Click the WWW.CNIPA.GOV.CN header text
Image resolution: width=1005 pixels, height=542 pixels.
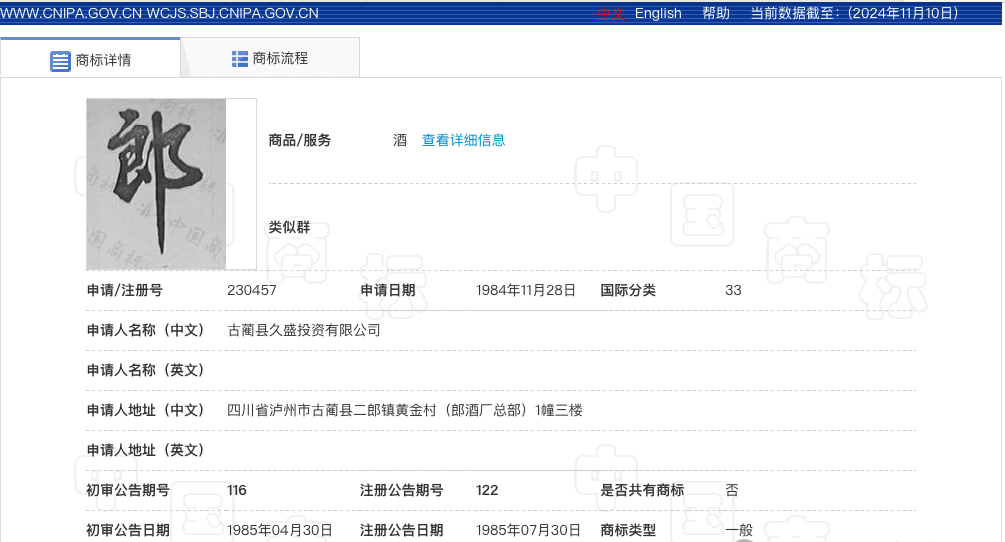click(x=72, y=13)
